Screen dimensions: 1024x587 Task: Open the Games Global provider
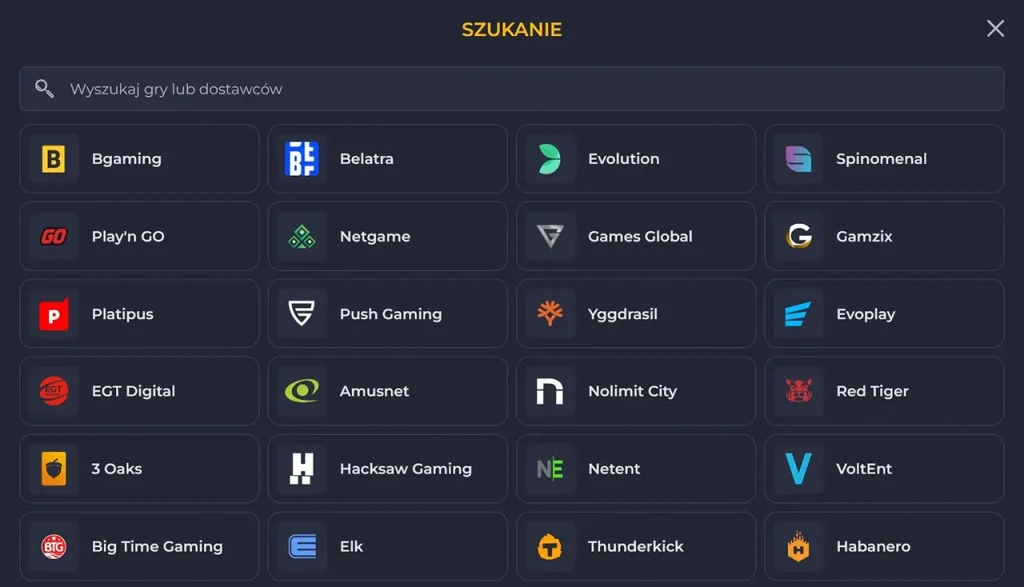pyautogui.click(x=636, y=236)
